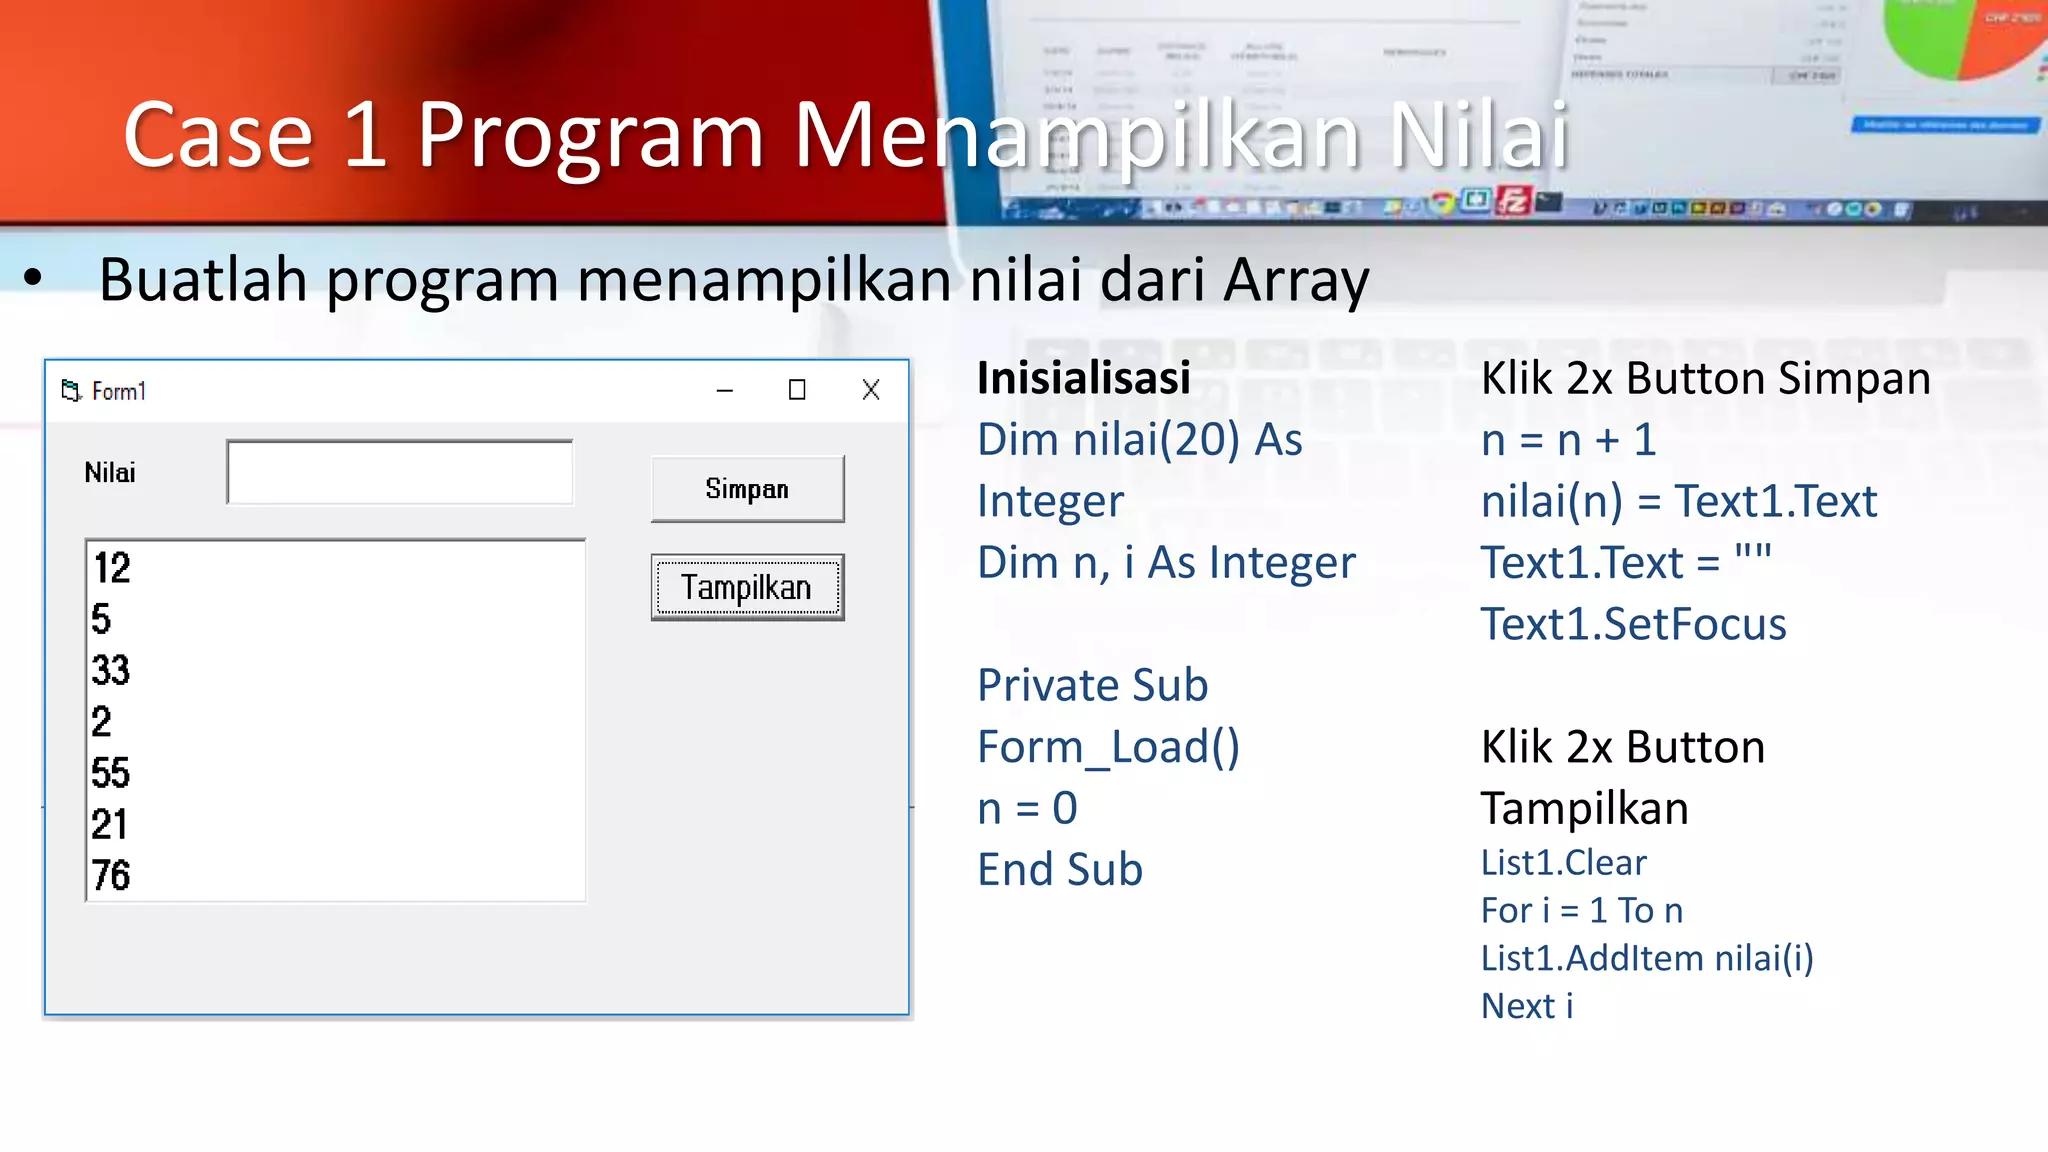Click the Simpan button

[x=747, y=489]
